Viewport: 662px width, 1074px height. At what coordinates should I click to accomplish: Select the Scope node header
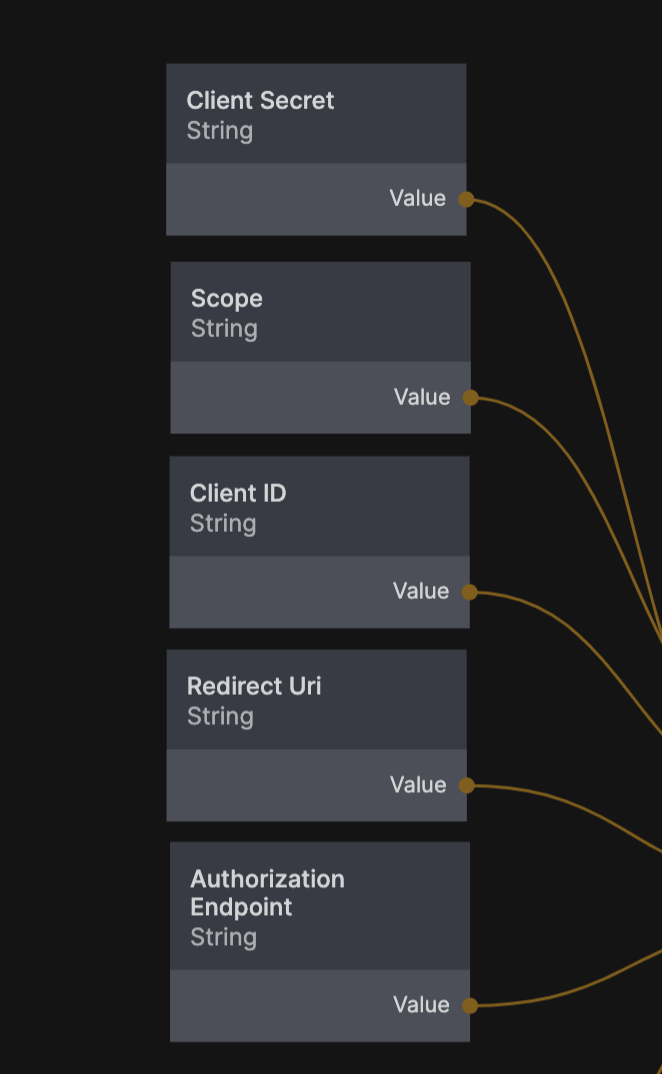pyautogui.click(x=227, y=298)
